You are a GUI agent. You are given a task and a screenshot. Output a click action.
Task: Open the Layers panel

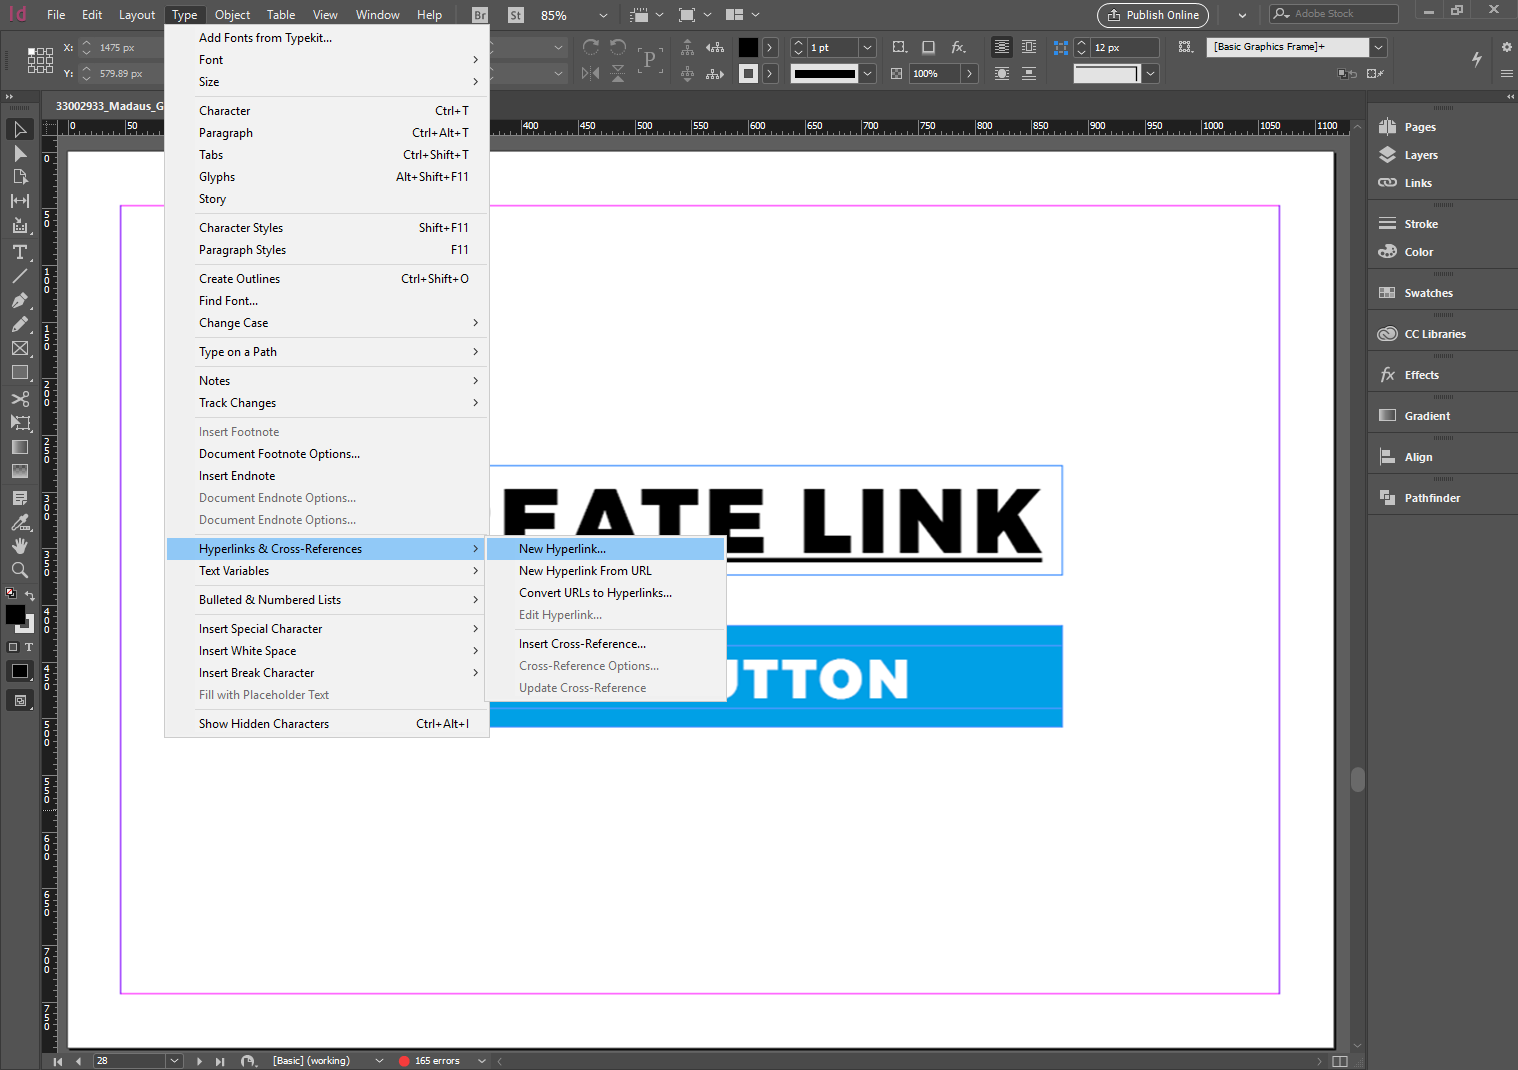coord(1420,155)
